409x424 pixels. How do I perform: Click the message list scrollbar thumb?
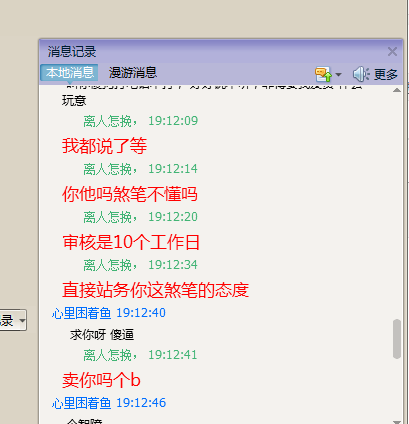coord(397,339)
